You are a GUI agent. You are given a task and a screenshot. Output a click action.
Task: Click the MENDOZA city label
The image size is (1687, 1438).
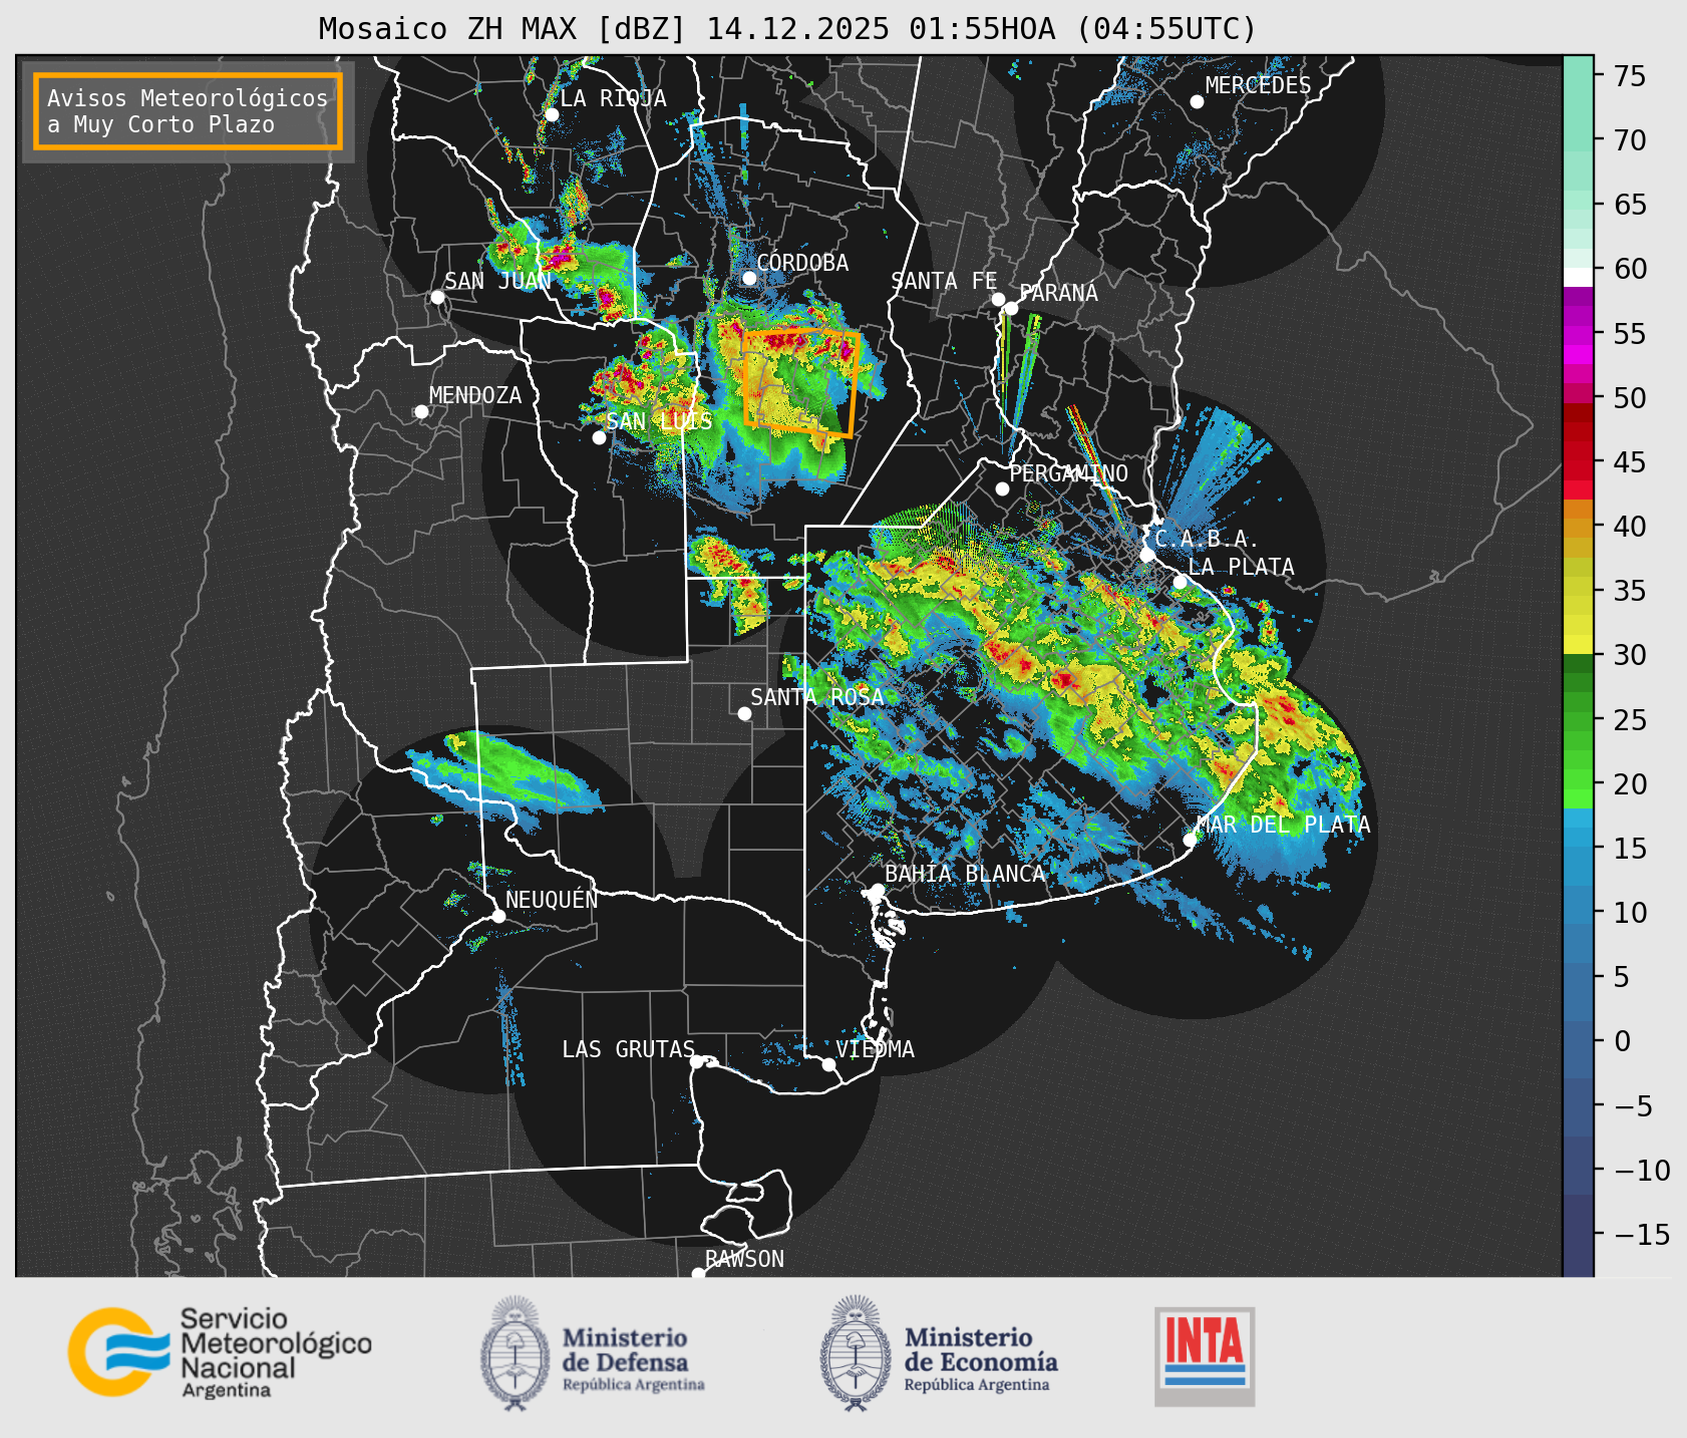pyautogui.click(x=475, y=395)
